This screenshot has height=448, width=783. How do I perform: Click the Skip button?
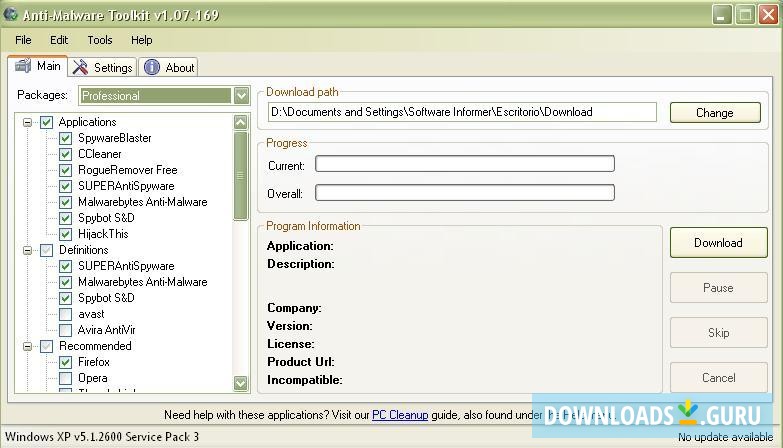(719, 333)
